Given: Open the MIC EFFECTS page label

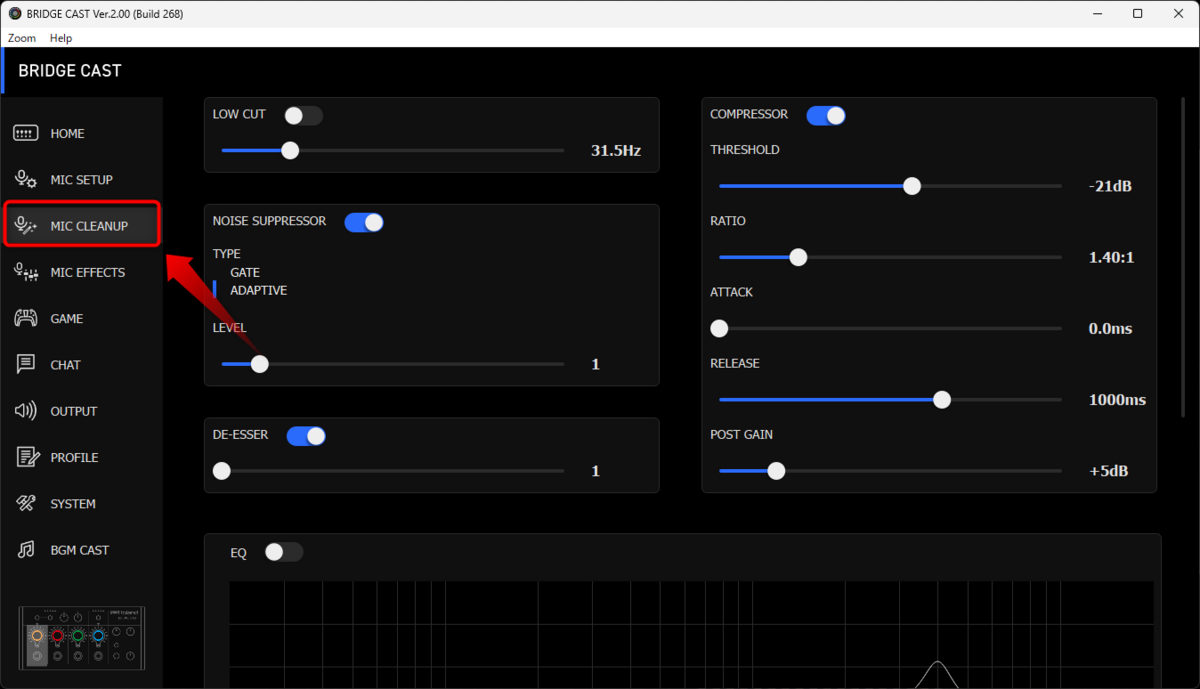Looking at the screenshot, I should tap(88, 272).
